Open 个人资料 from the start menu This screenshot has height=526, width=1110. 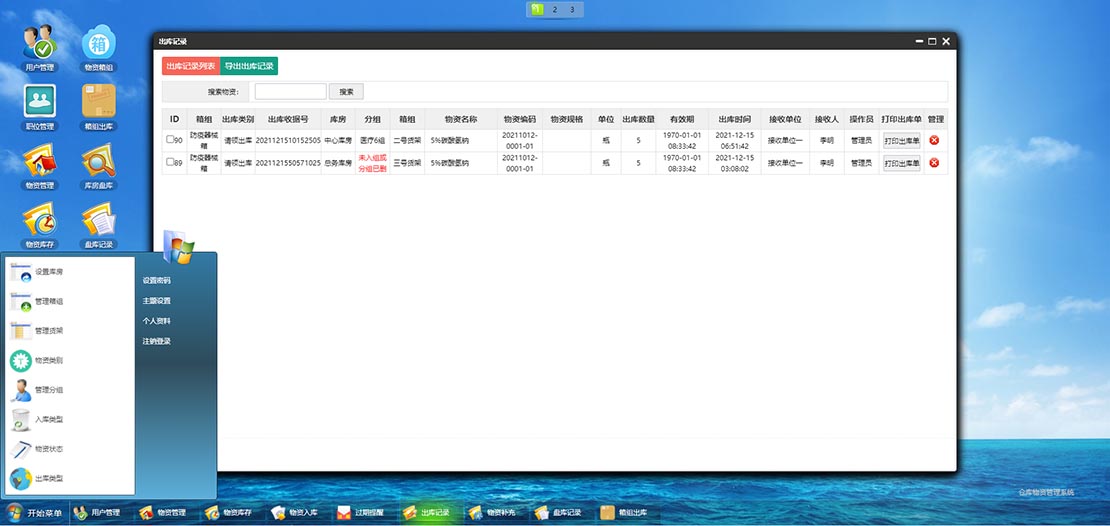(x=156, y=321)
